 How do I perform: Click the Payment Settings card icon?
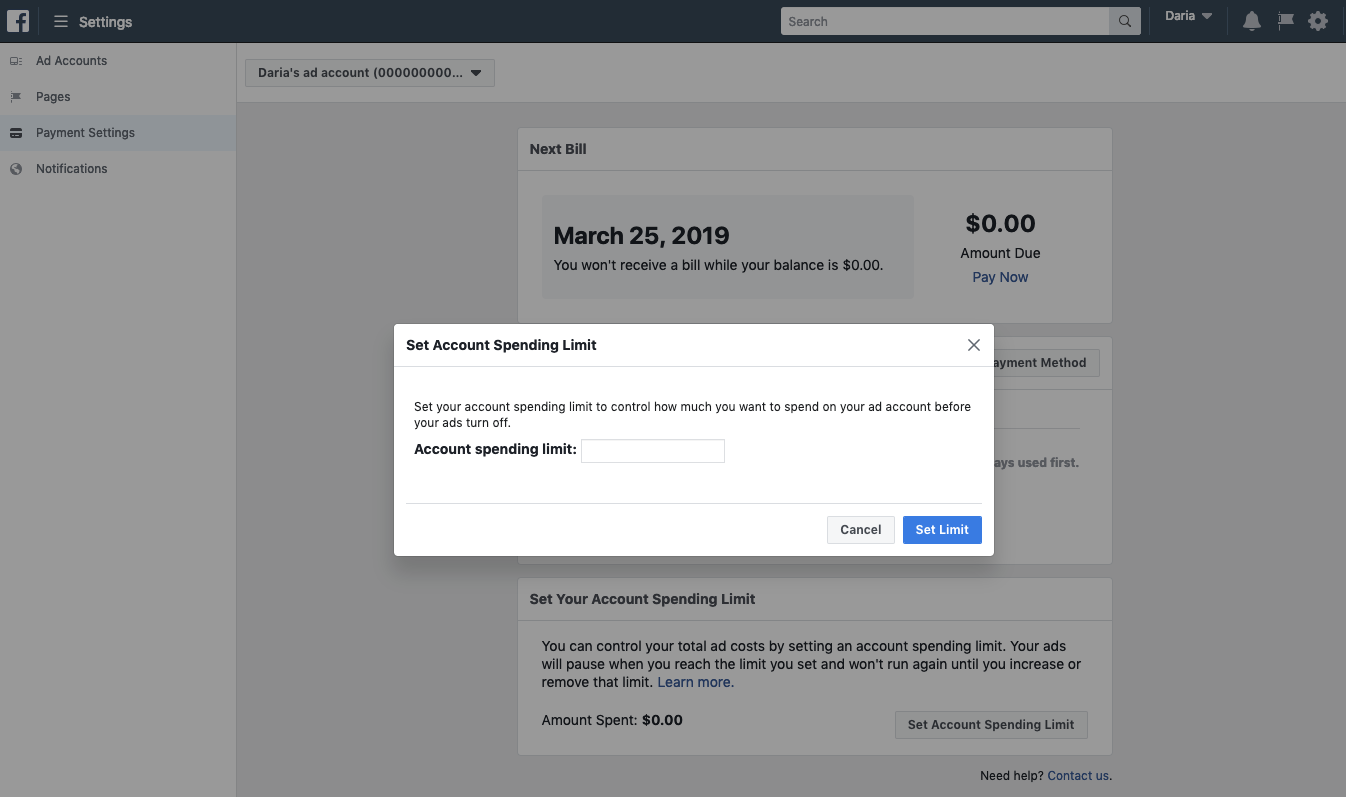tap(16, 133)
